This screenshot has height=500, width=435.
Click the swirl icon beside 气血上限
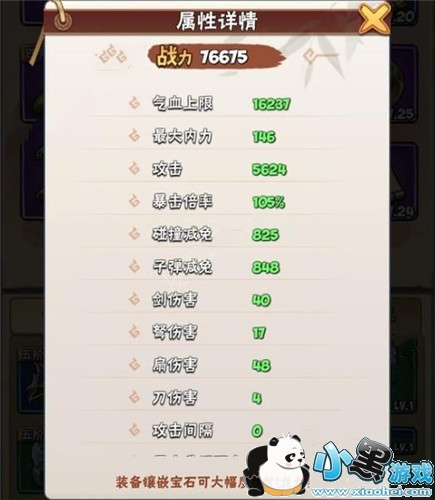coord(135,103)
